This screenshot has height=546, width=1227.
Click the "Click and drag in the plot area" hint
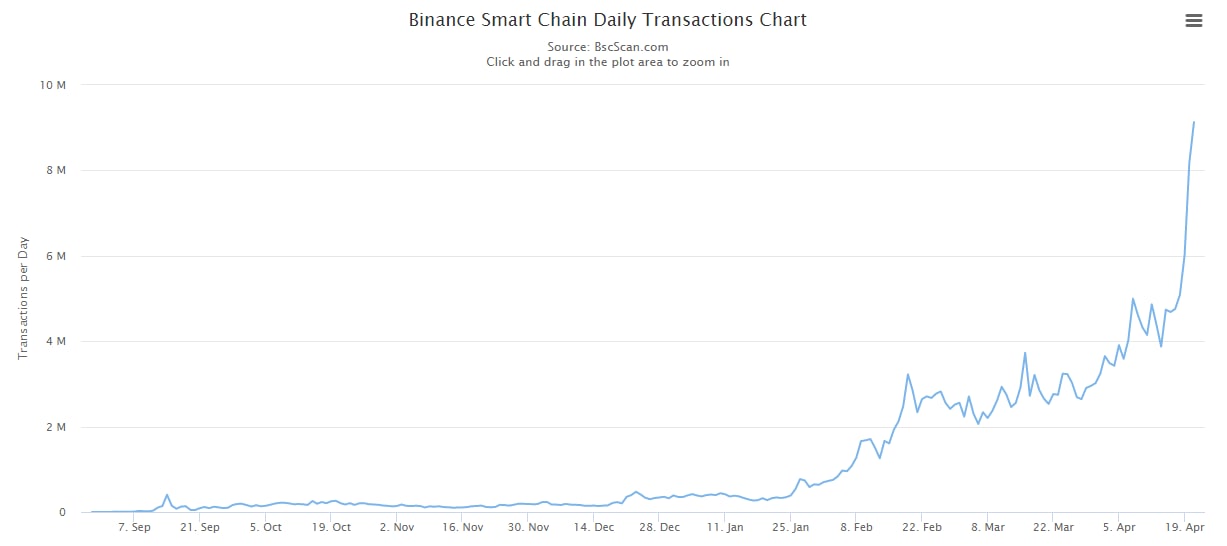[x=607, y=62]
